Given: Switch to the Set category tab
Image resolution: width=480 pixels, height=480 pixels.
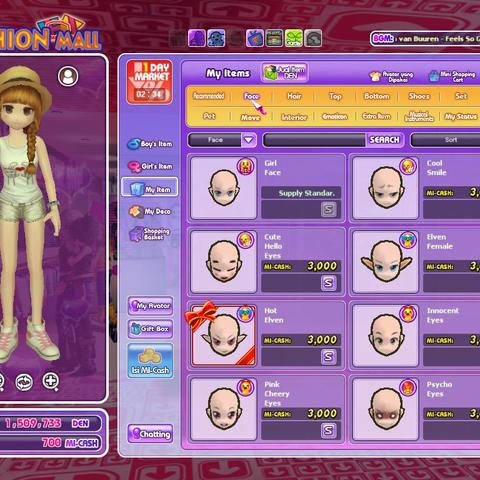Looking at the screenshot, I should 461,96.
